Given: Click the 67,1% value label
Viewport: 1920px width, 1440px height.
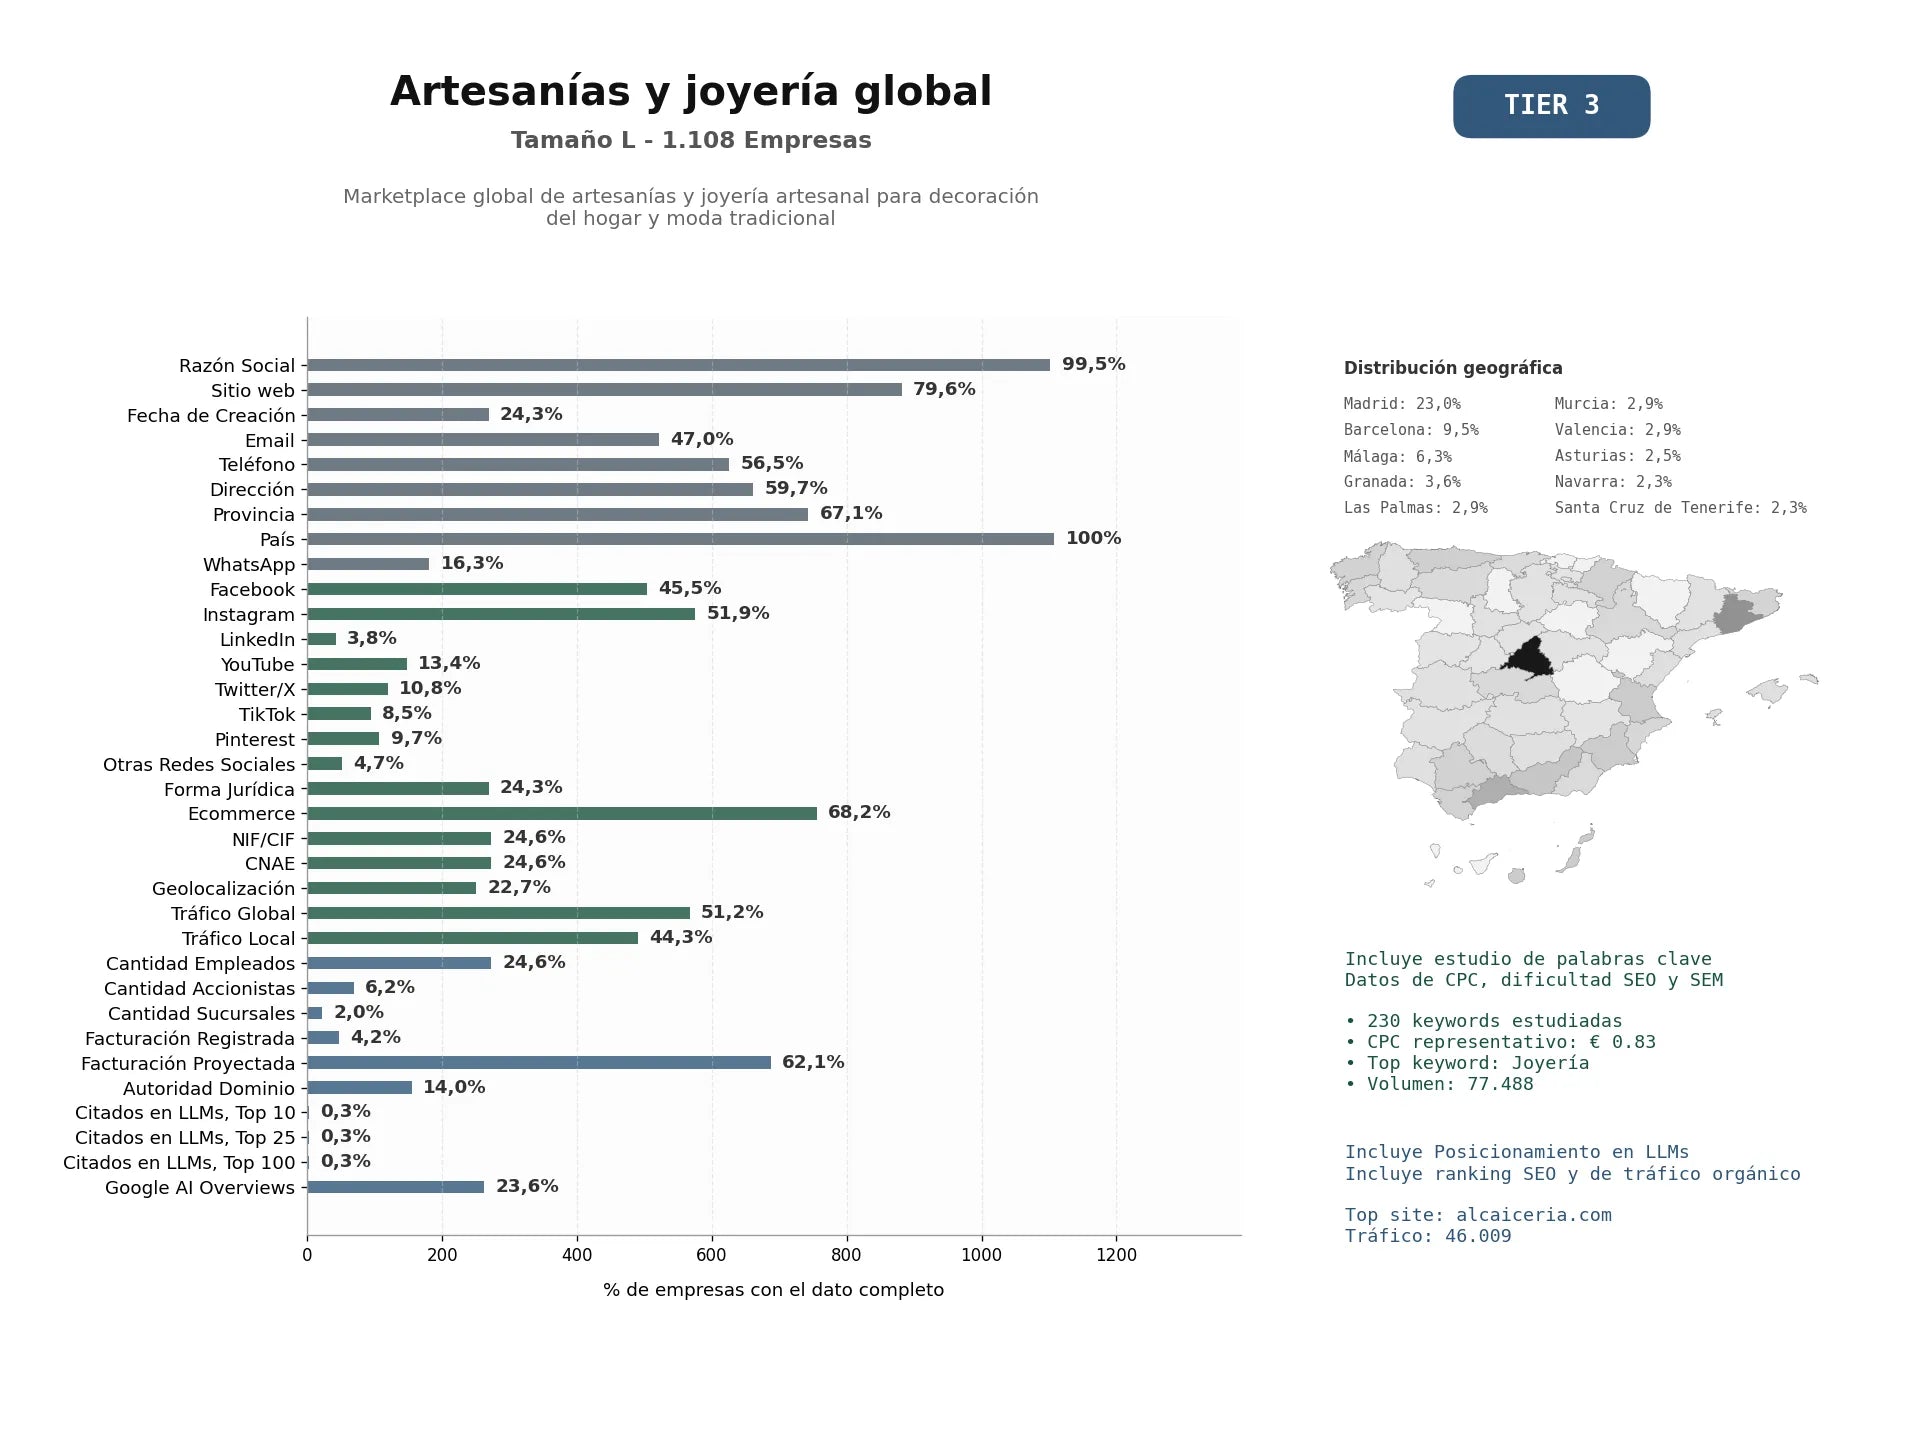Looking at the screenshot, I should [x=851, y=513].
